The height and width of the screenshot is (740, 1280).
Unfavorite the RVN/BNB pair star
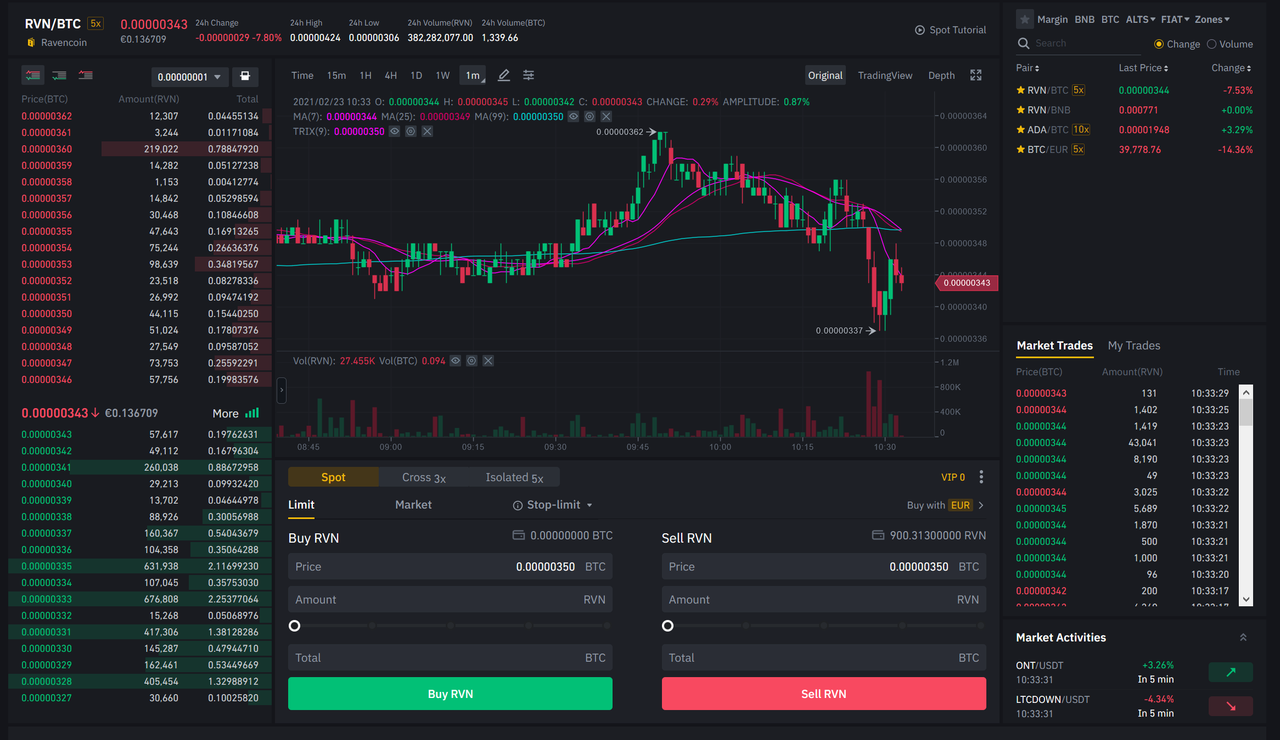click(x=1021, y=110)
